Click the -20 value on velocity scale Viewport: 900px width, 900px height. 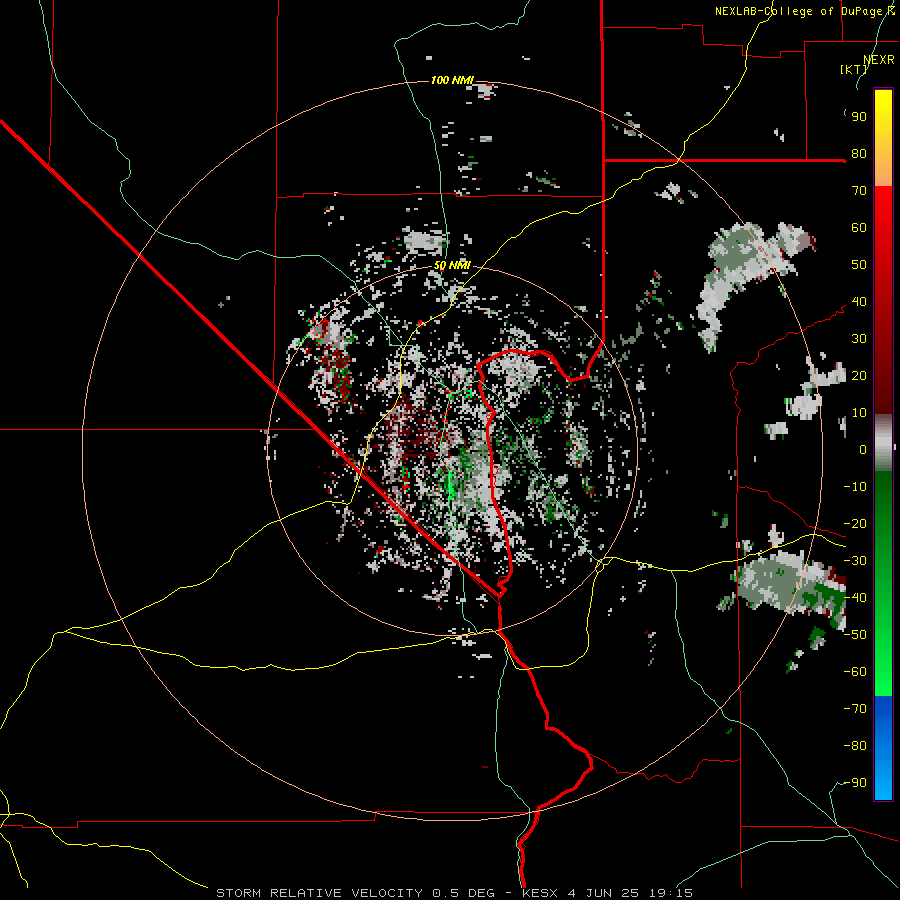[855, 523]
